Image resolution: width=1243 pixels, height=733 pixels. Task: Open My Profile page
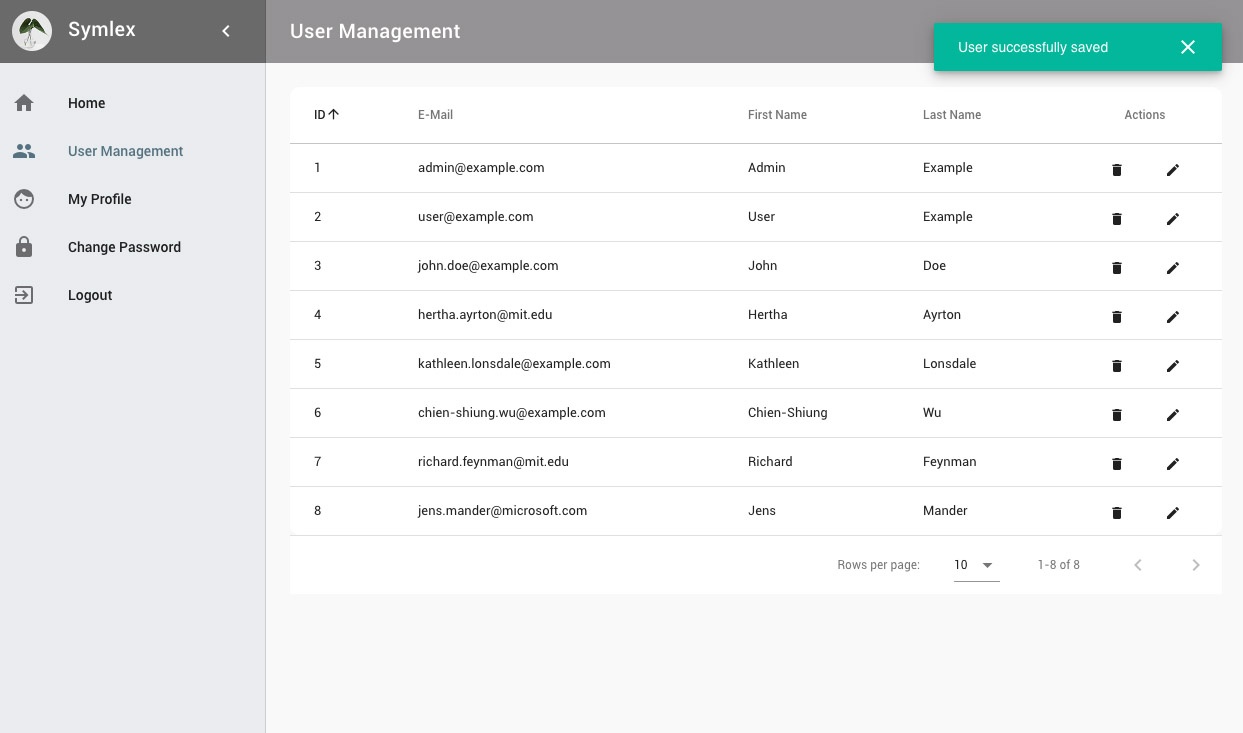pyautogui.click(x=100, y=199)
